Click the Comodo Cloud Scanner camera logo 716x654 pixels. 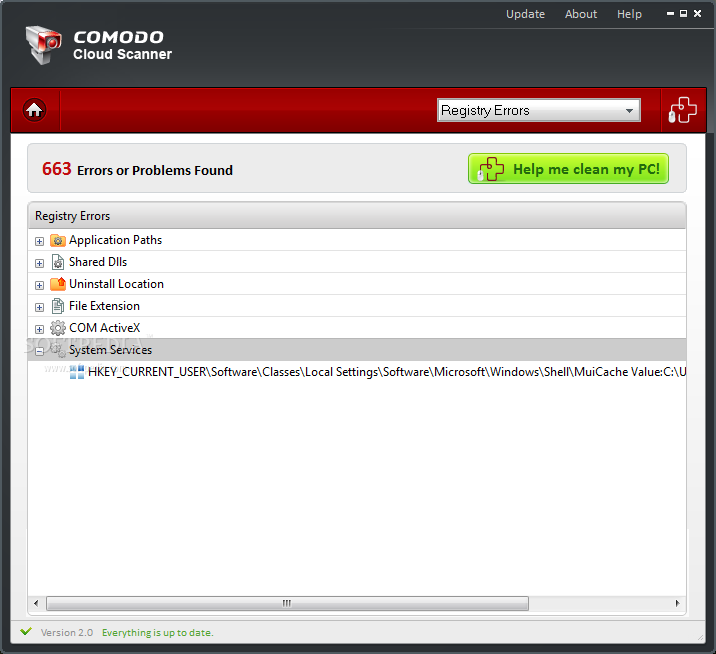(x=43, y=45)
